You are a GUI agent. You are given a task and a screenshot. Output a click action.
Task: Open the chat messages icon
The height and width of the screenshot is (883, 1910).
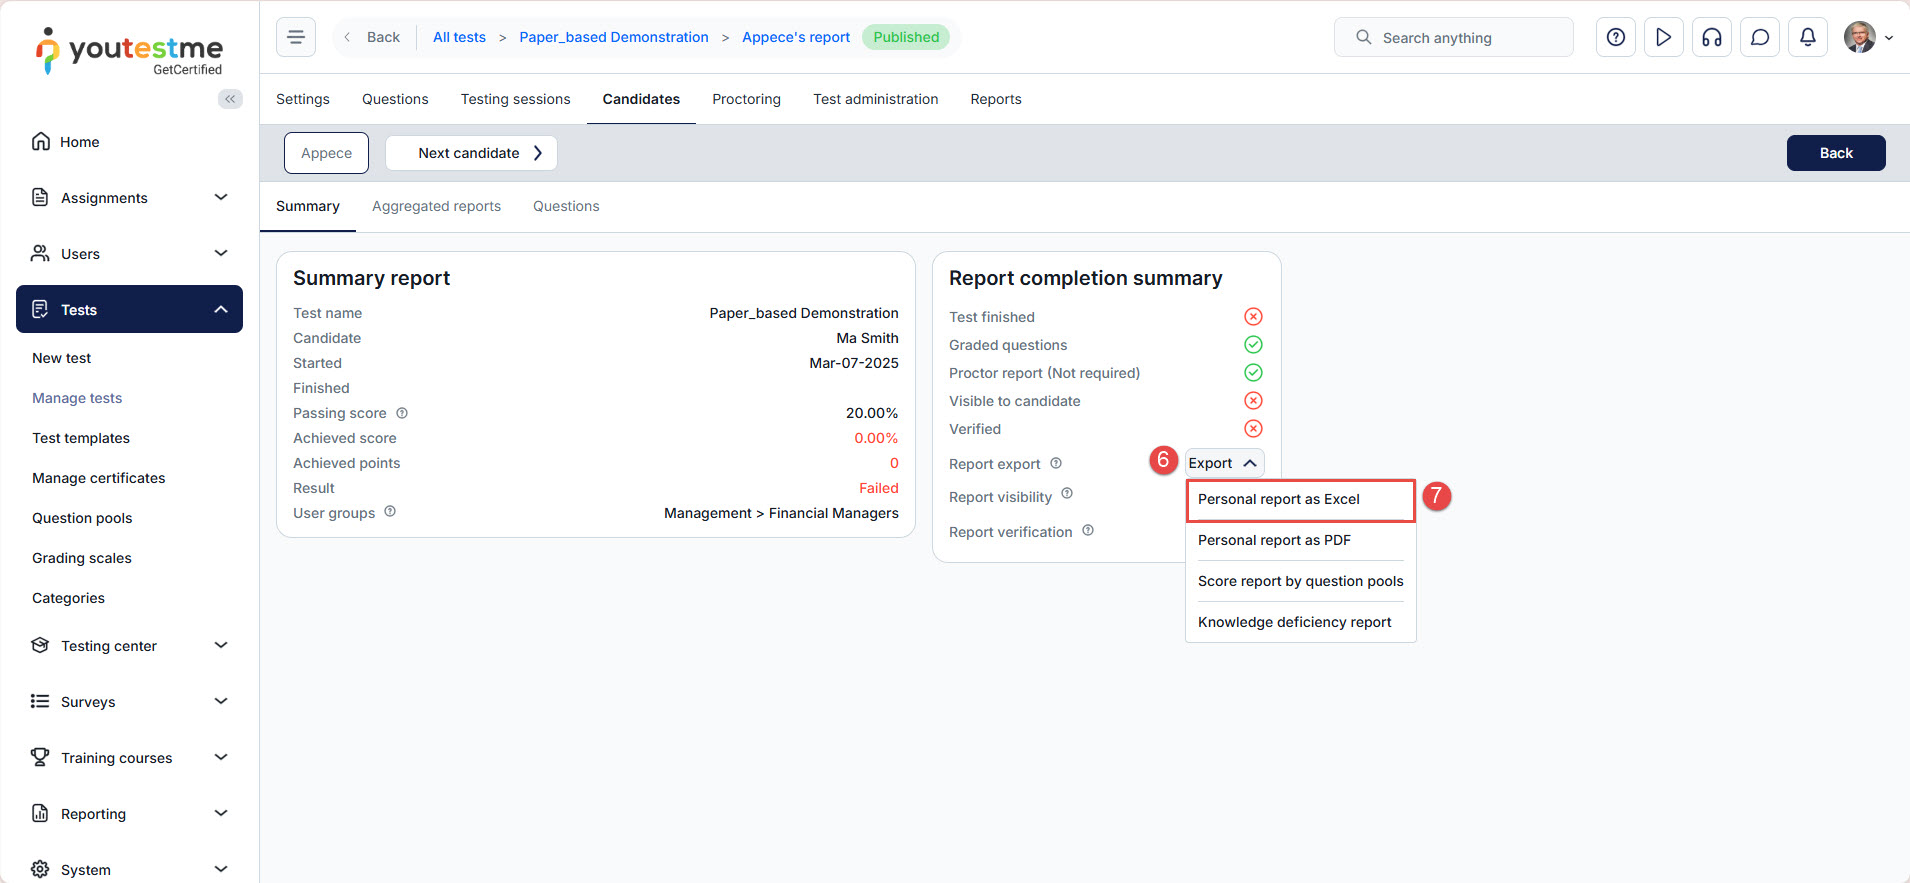pyautogui.click(x=1759, y=37)
